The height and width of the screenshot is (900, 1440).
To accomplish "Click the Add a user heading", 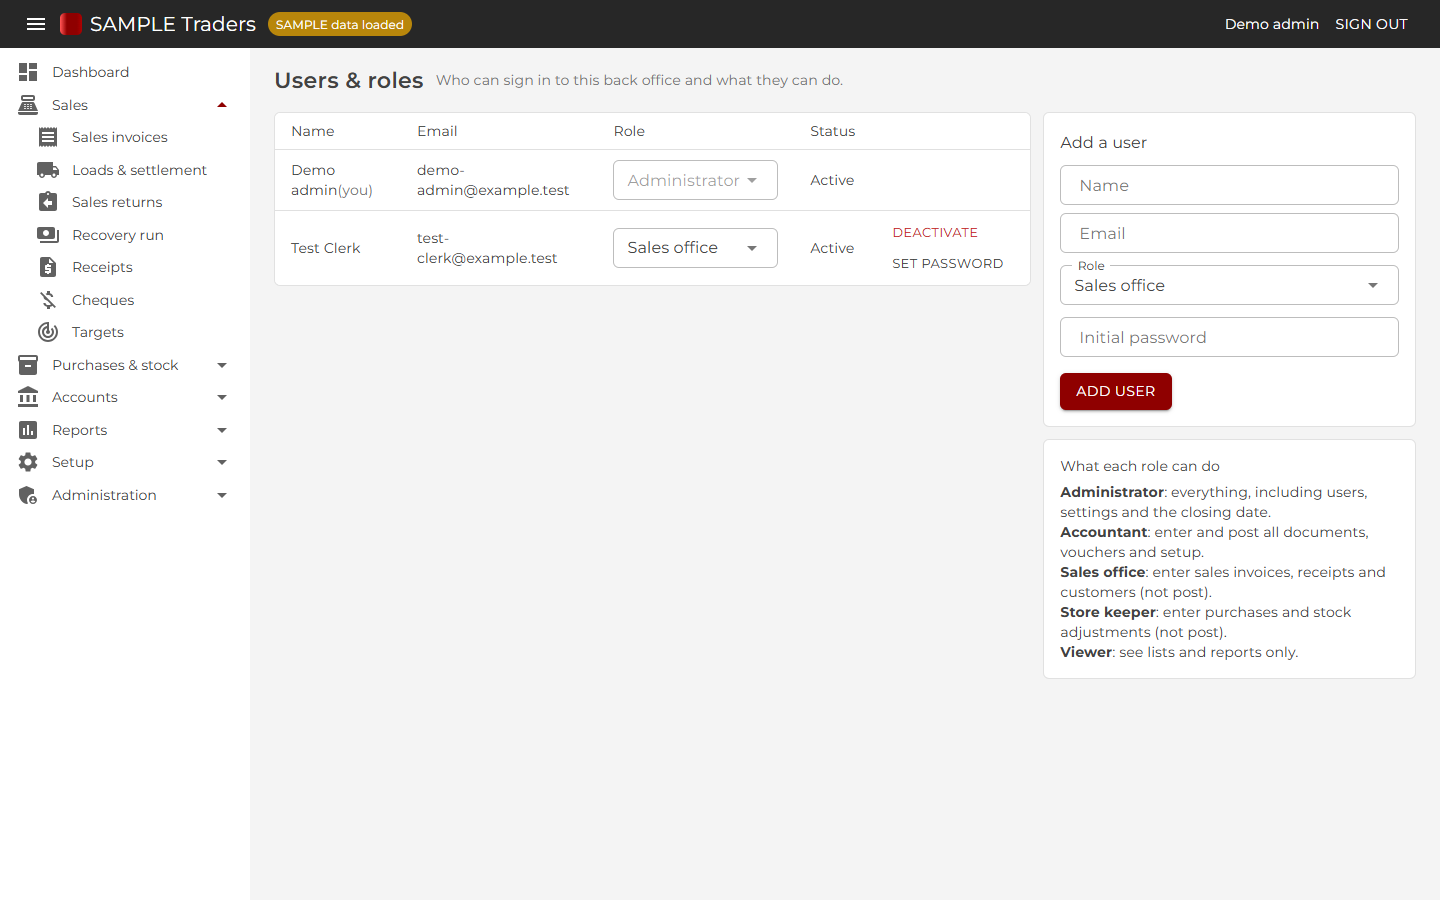I will [x=1103, y=142].
